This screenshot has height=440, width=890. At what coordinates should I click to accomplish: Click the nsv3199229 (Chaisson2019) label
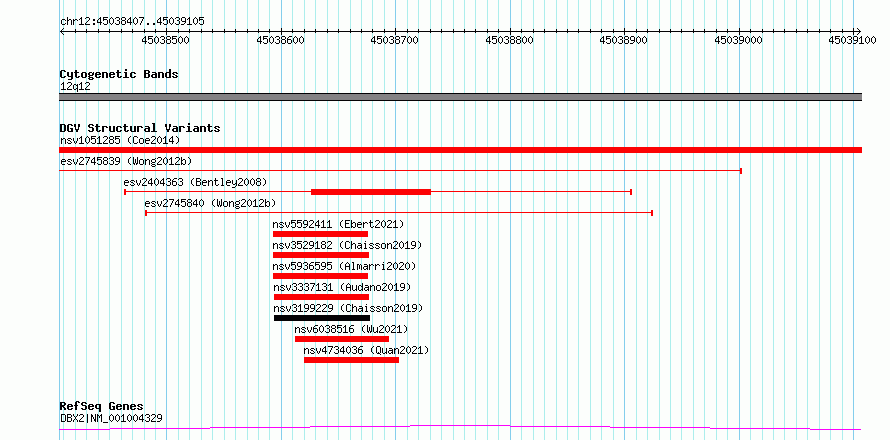[x=349, y=308]
